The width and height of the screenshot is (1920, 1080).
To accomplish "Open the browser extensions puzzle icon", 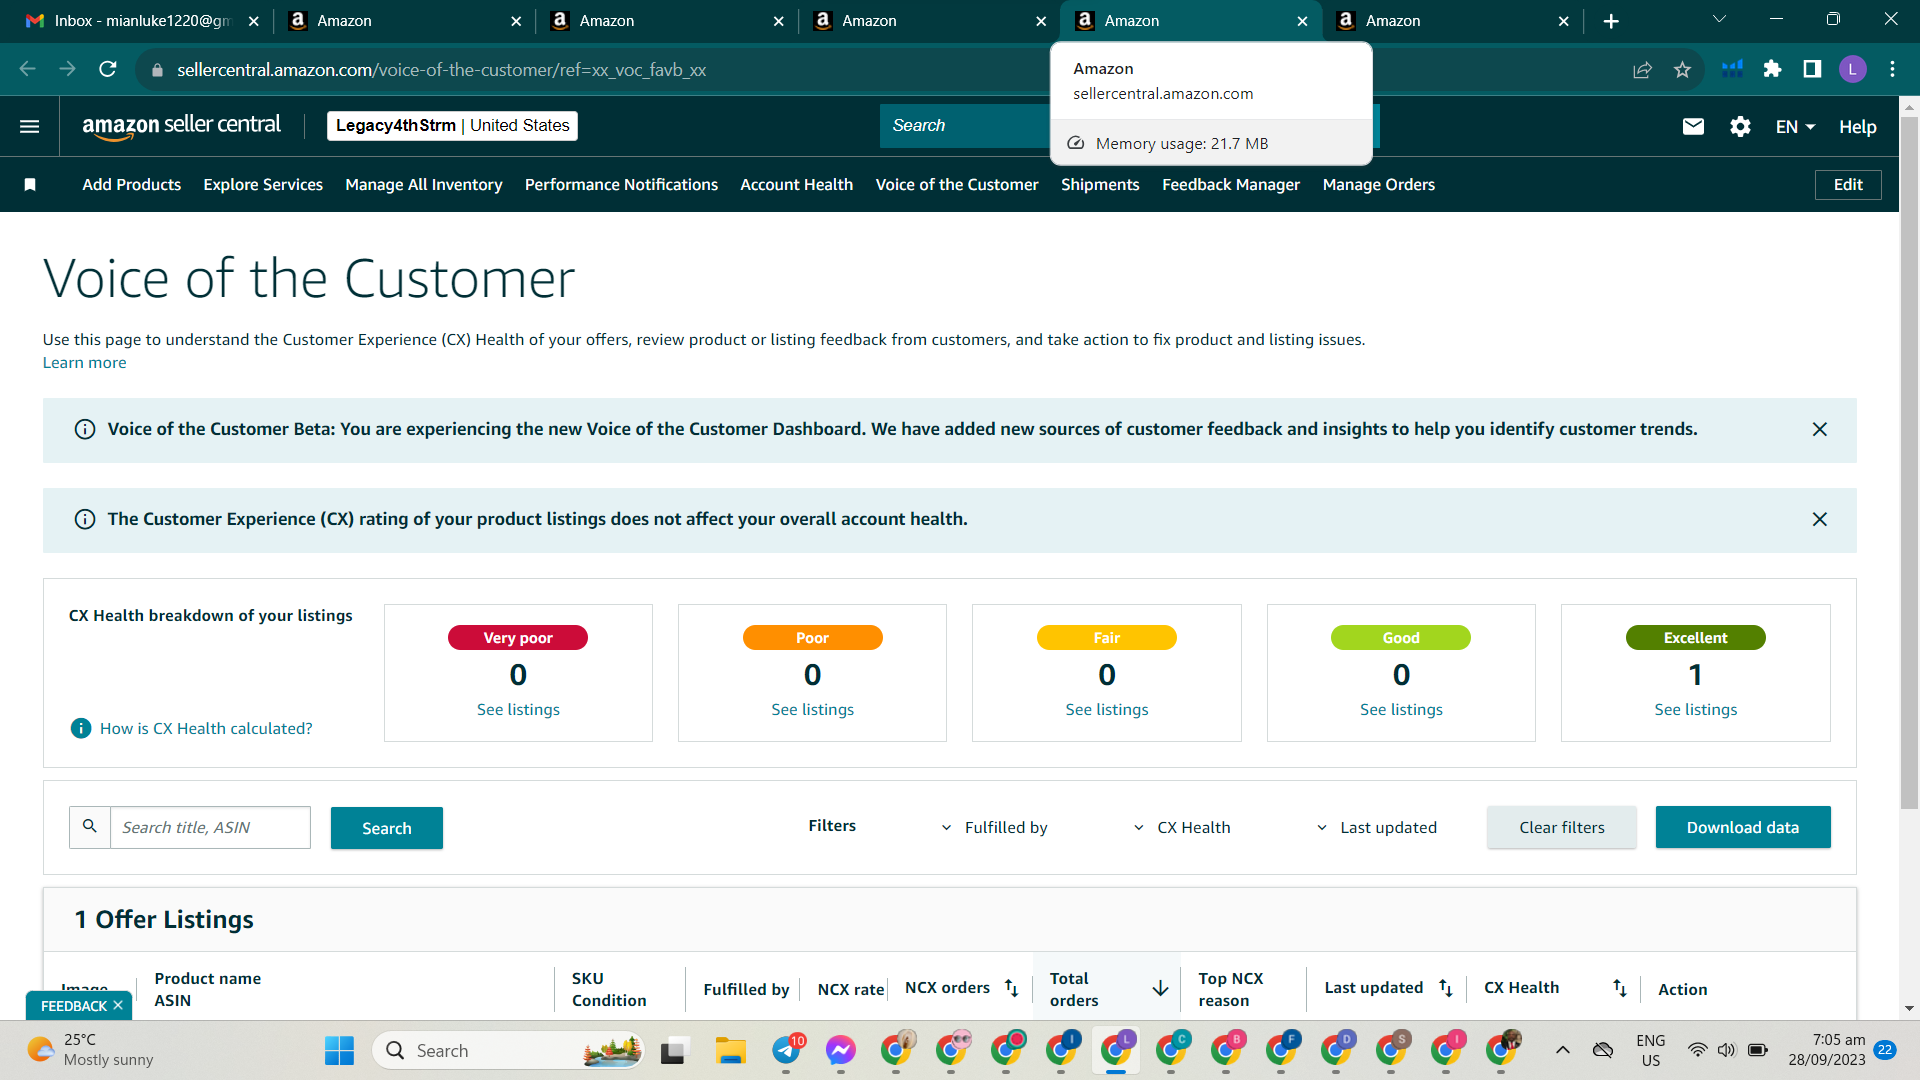I will coord(1772,69).
